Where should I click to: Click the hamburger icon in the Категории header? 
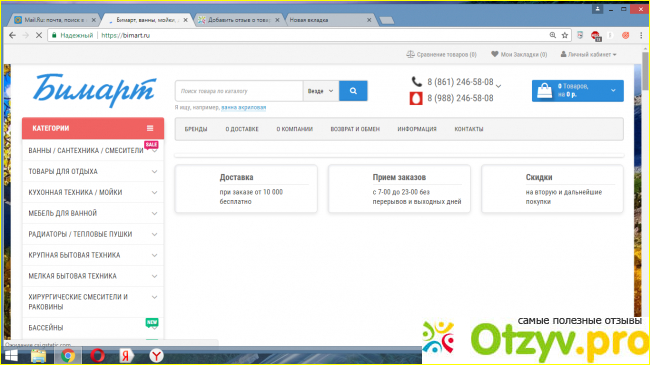point(150,128)
